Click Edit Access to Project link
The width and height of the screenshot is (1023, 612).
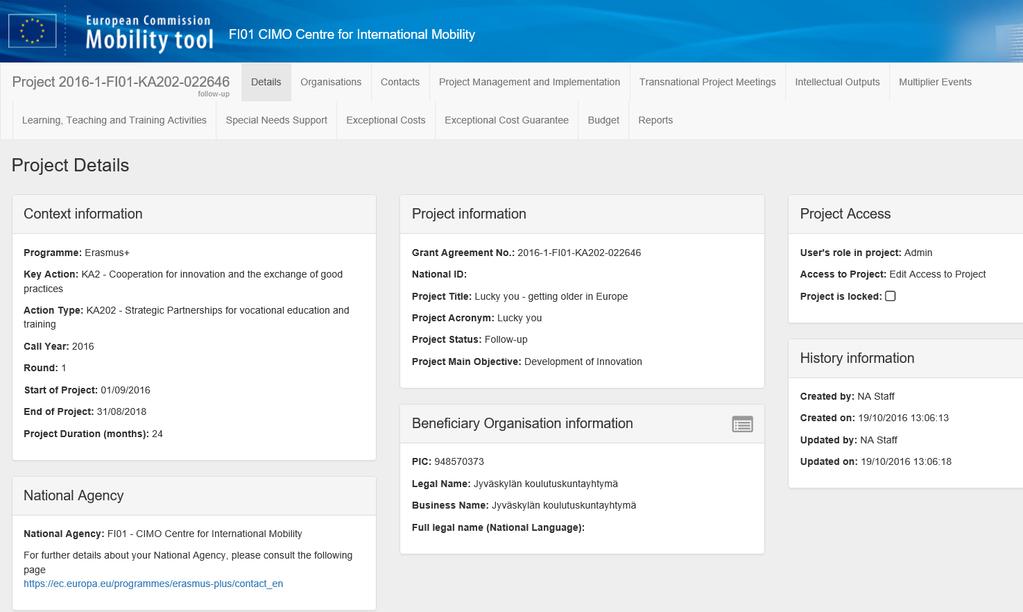tap(938, 275)
